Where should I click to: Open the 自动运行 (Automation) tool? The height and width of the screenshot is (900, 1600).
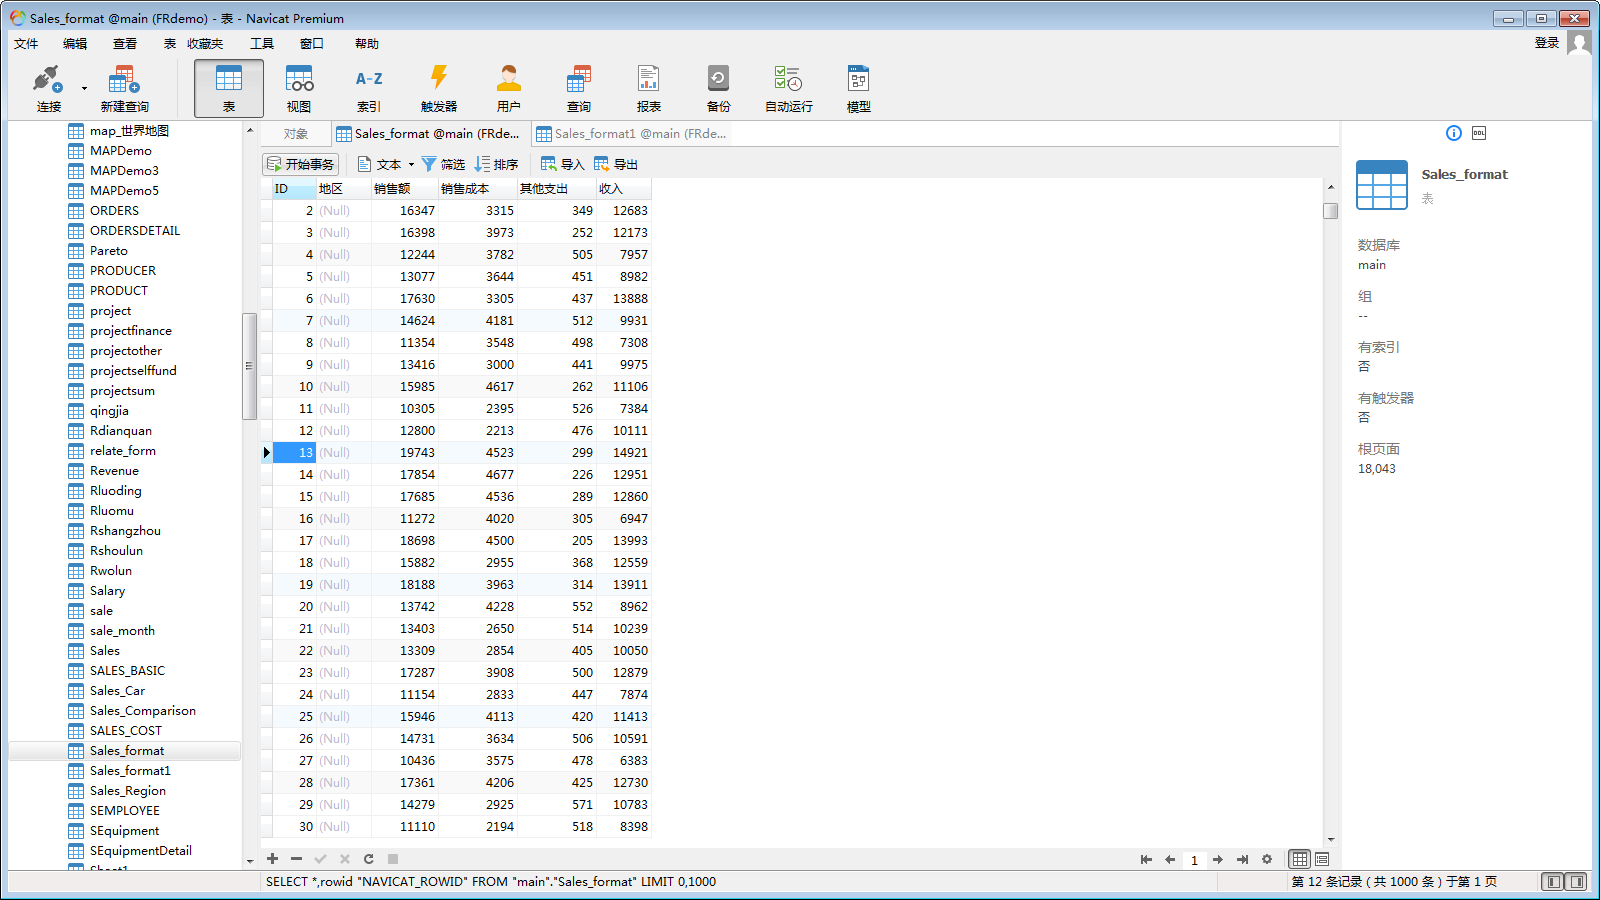(788, 88)
